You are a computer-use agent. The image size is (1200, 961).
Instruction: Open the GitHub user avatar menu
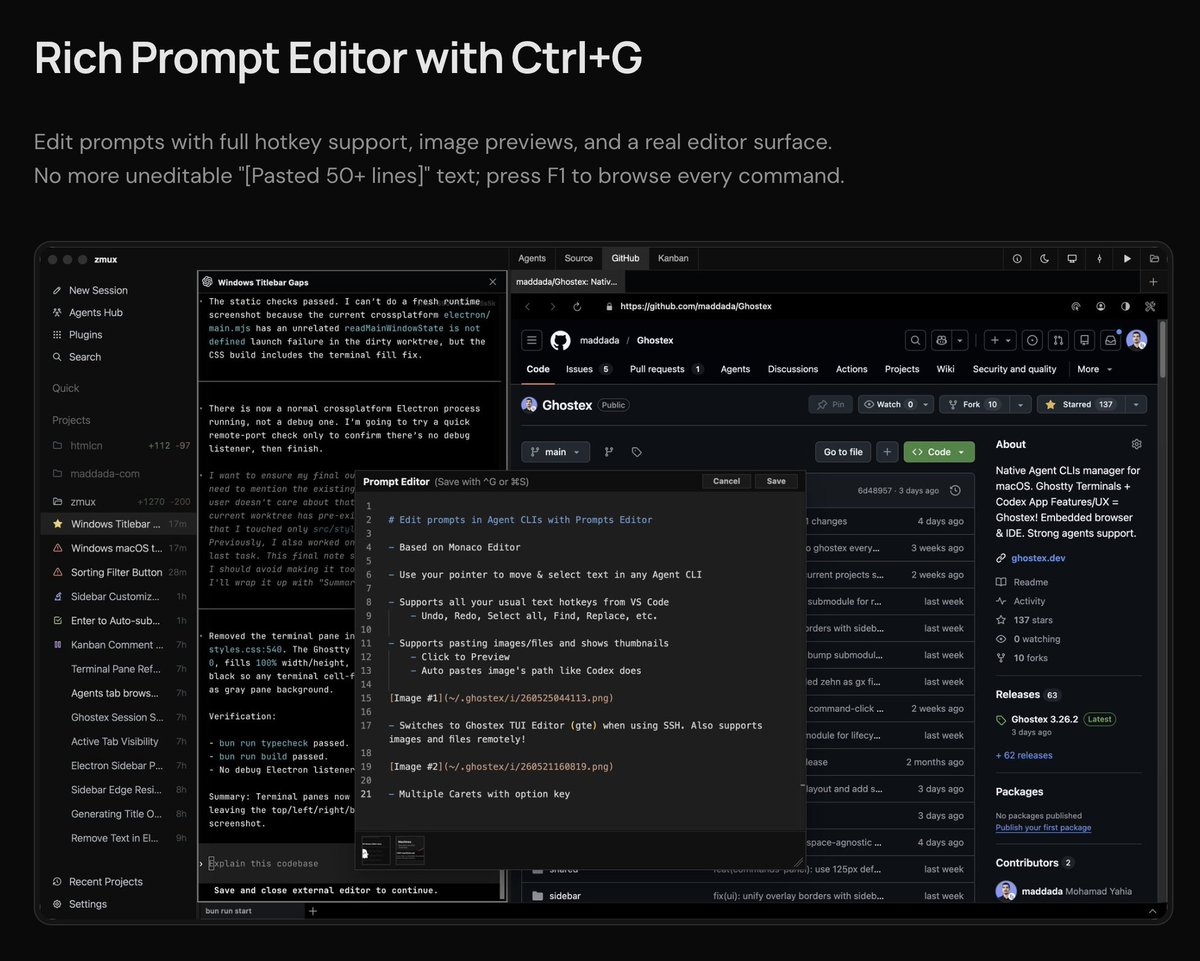[x=1137, y=340]
